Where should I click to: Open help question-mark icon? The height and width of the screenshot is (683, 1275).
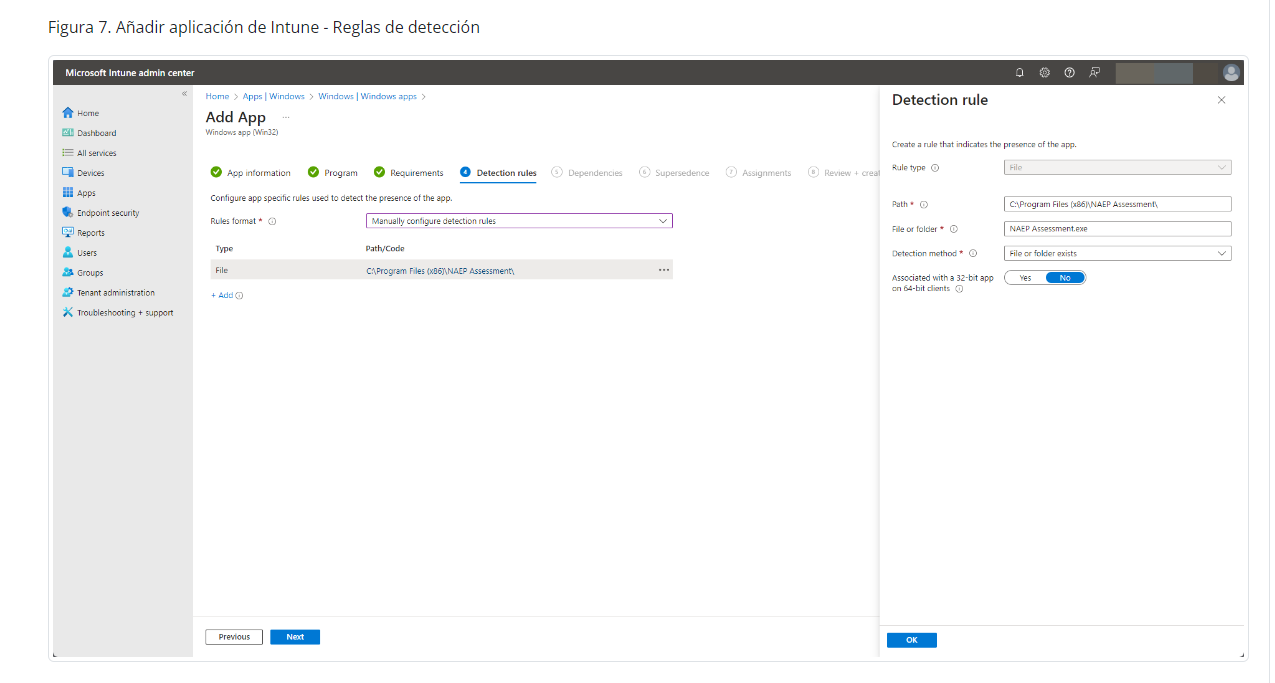1069,72
